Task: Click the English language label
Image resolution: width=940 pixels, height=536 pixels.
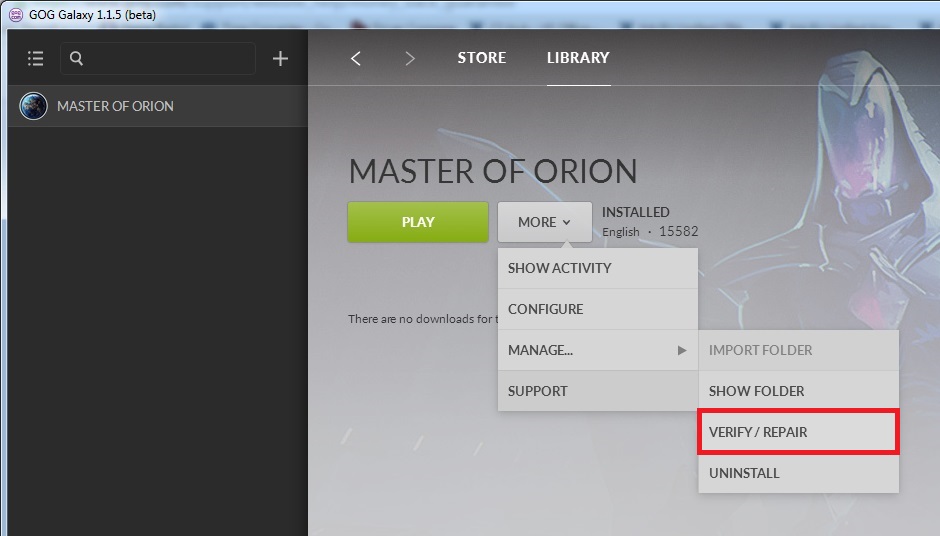Action: tap(620, 232)
